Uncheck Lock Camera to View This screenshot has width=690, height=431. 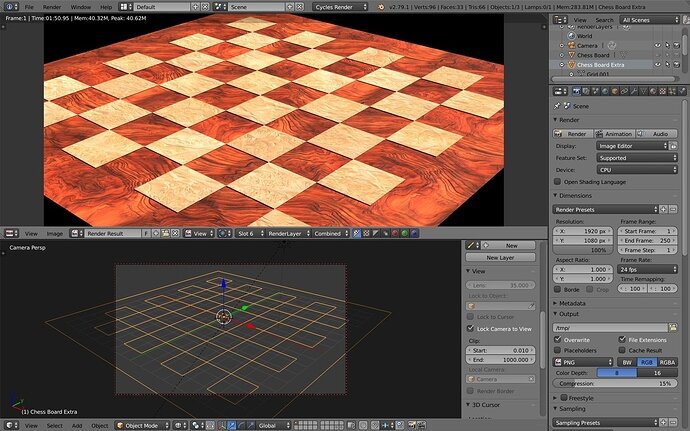(470, 328)
